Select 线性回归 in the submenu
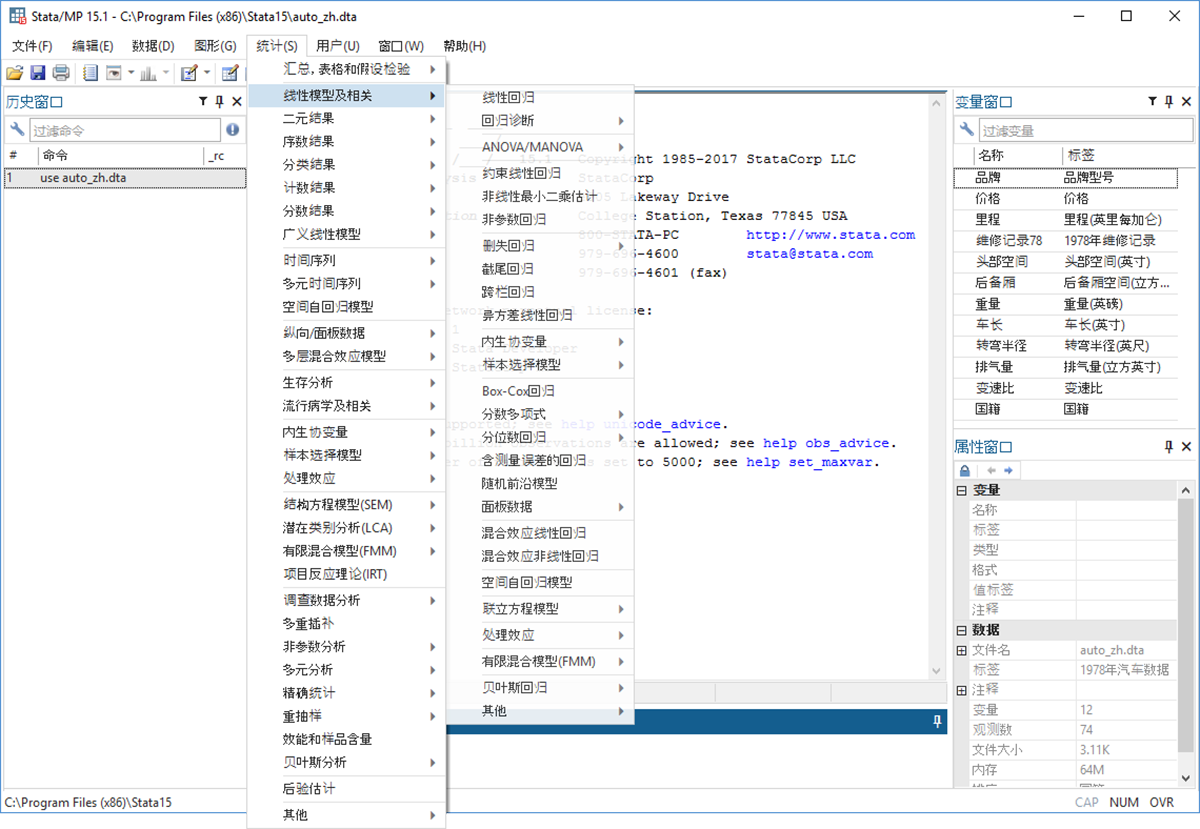The image size is (1200, 829). 508,97
